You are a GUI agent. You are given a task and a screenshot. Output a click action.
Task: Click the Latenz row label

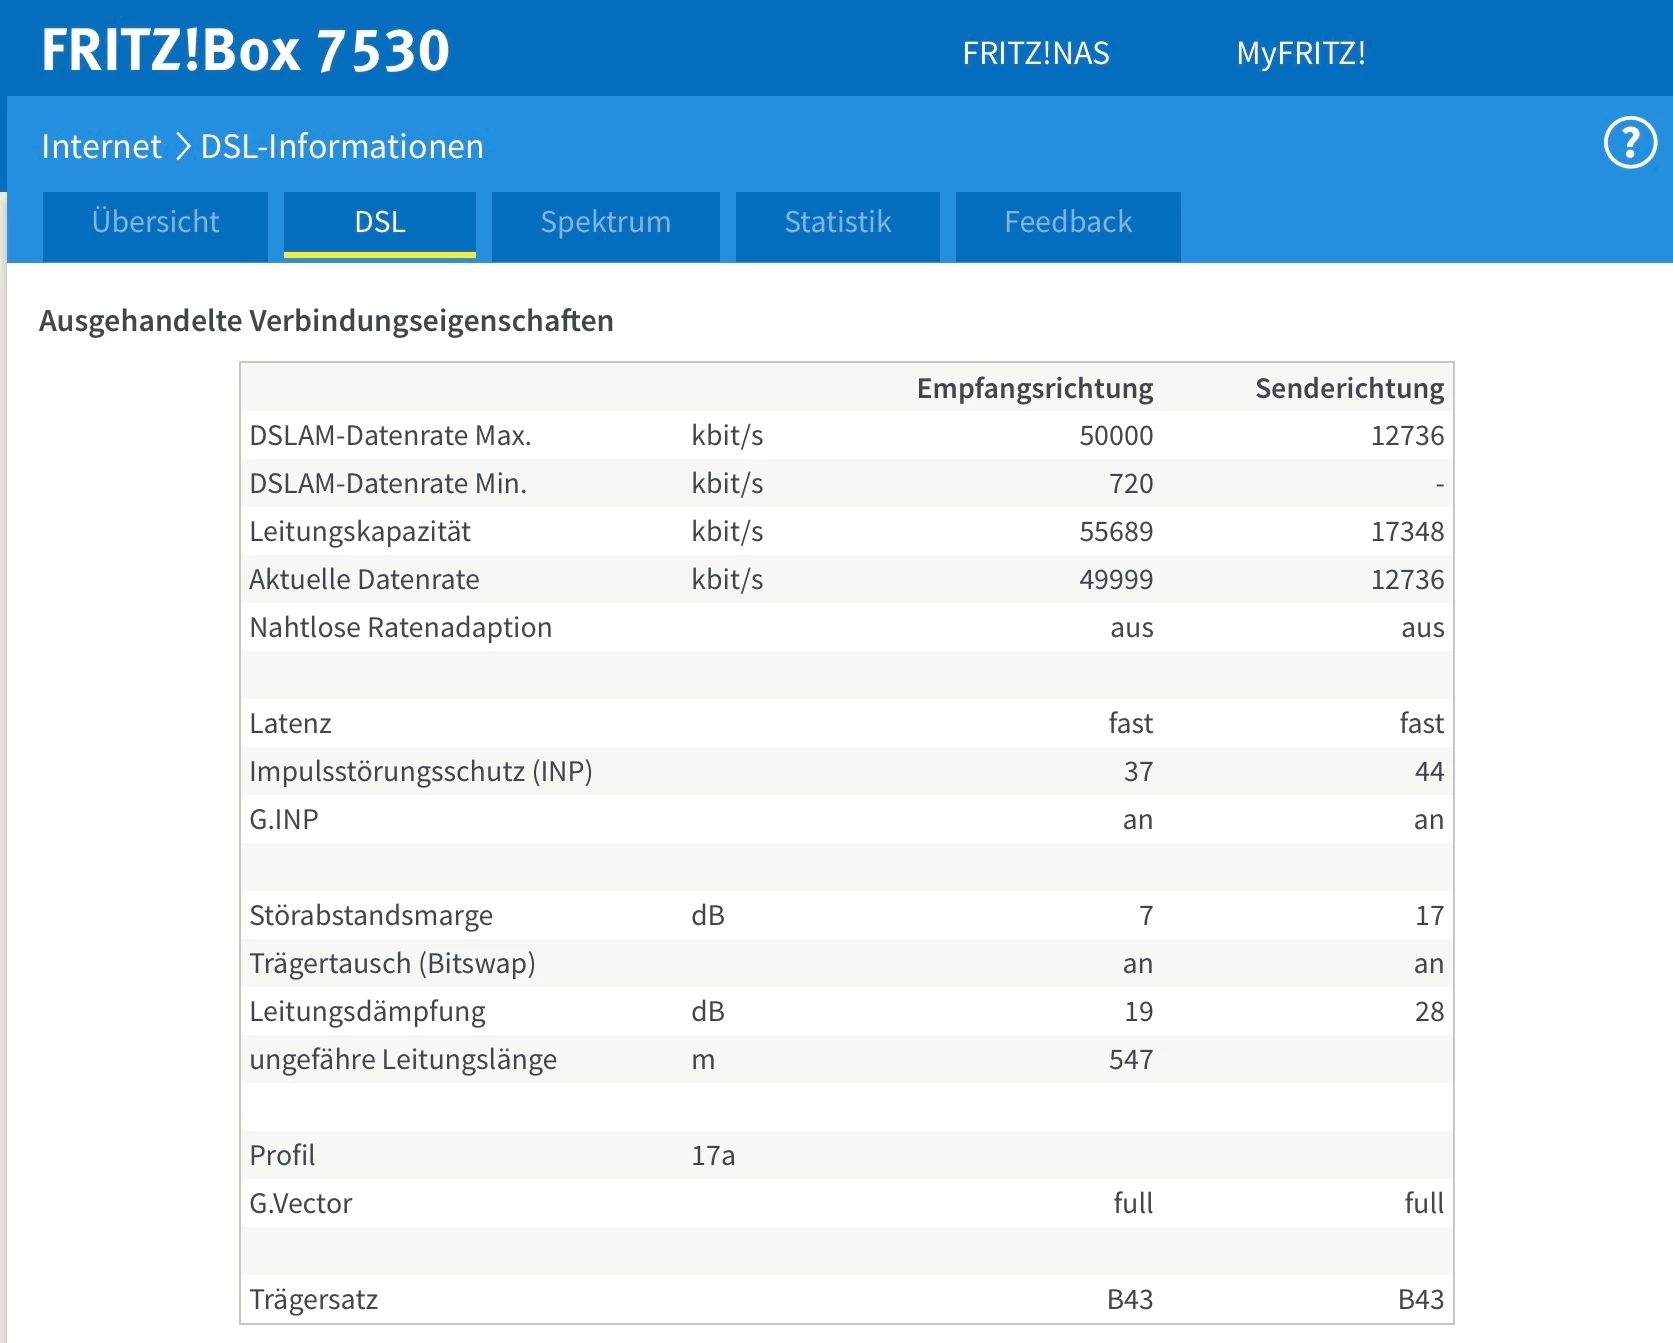pos(290,724)
